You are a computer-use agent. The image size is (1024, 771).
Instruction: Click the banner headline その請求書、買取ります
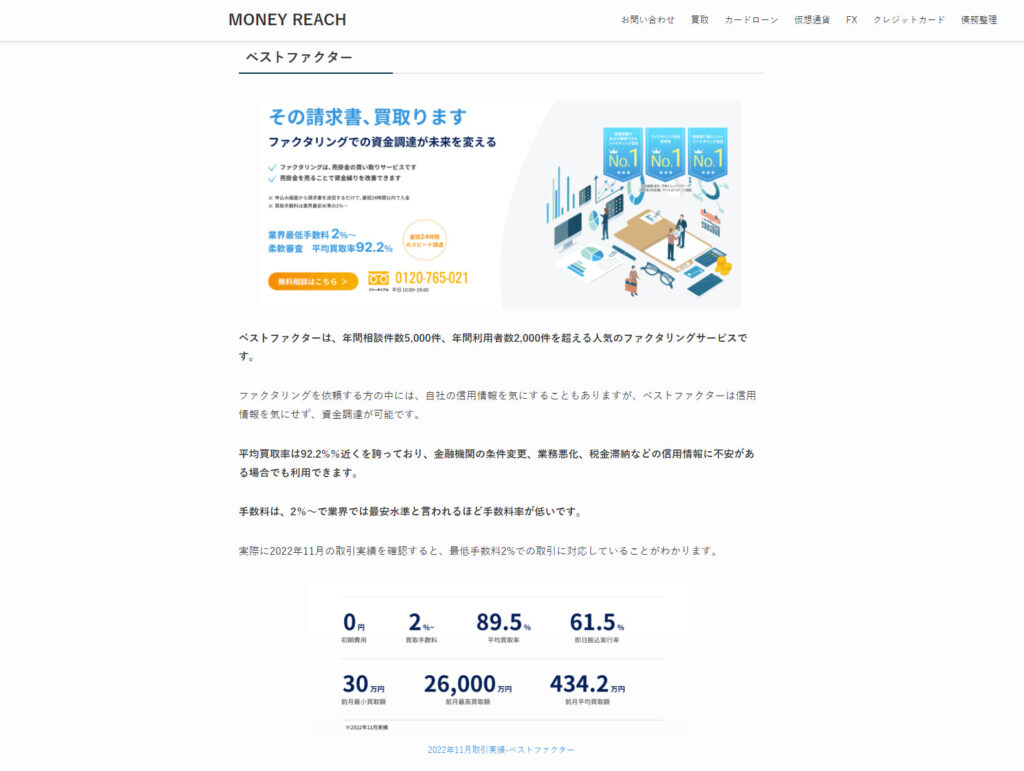pyautogui.click(x=368, y=117)
